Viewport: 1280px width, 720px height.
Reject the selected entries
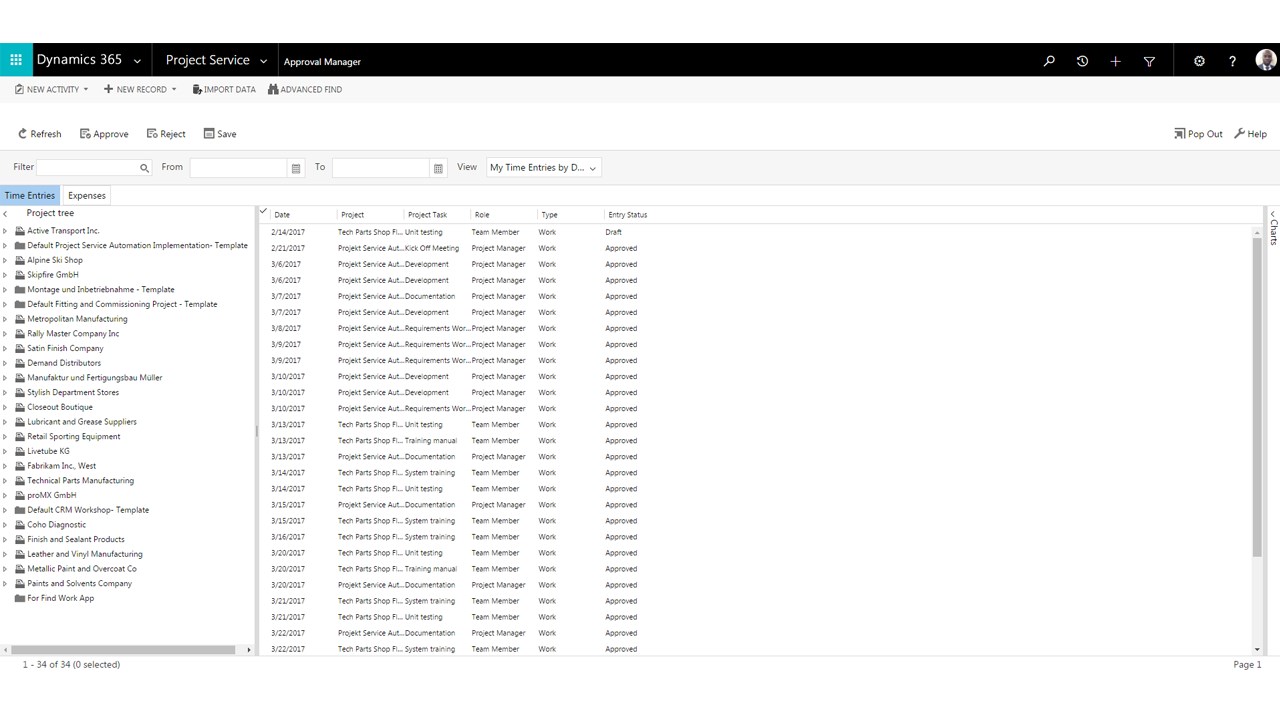point(166,134)
